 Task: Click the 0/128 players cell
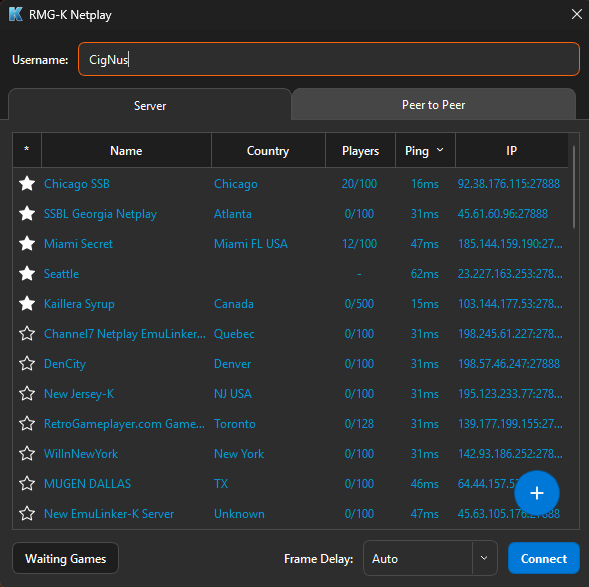click(359, 424)
